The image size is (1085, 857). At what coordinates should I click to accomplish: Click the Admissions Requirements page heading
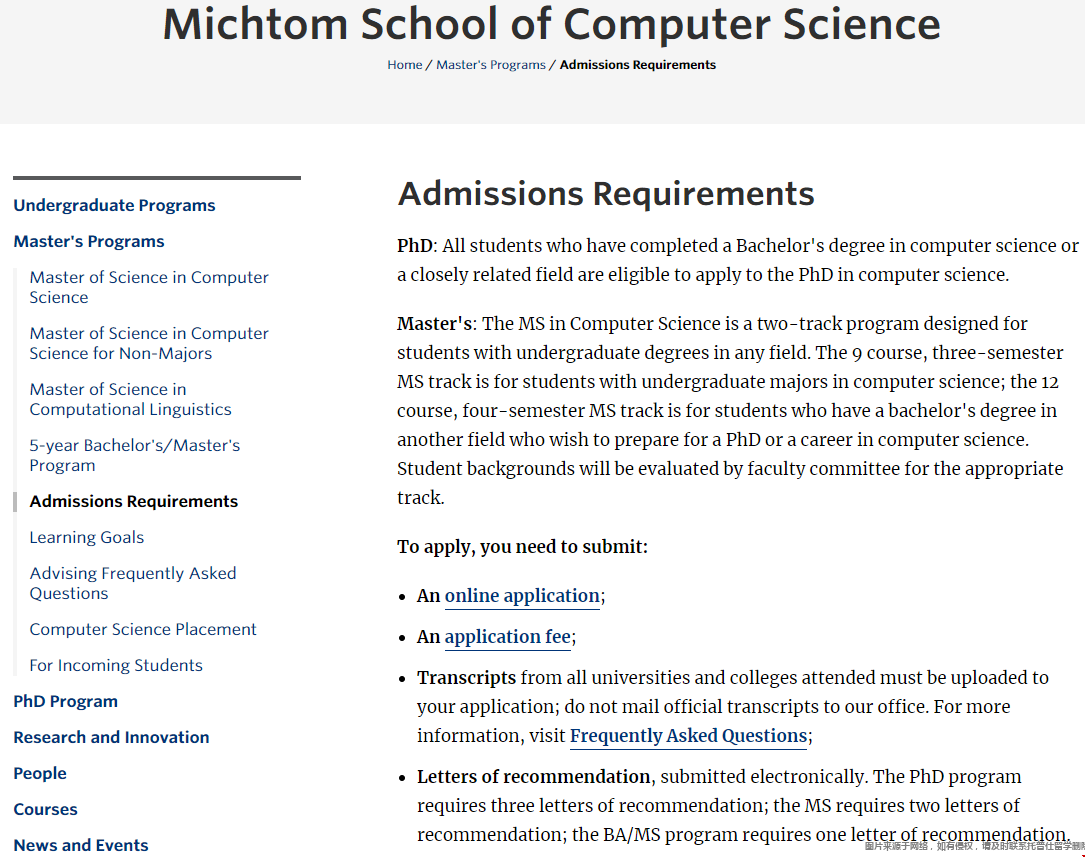coord(605,194)
